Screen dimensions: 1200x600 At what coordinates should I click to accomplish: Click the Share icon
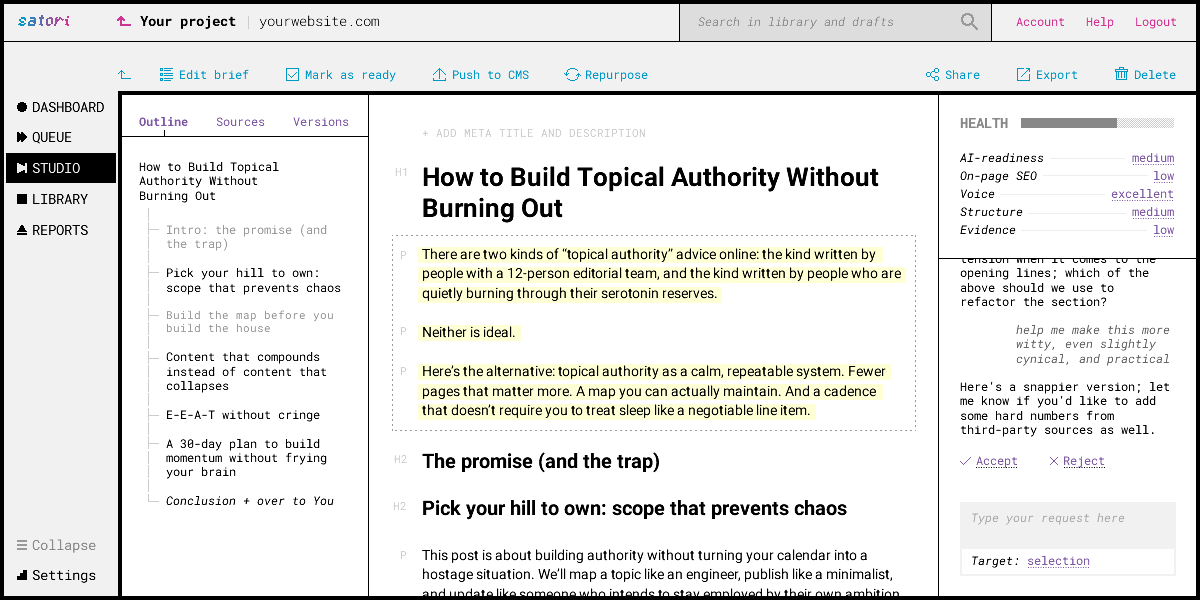click(x=932, y=75)
